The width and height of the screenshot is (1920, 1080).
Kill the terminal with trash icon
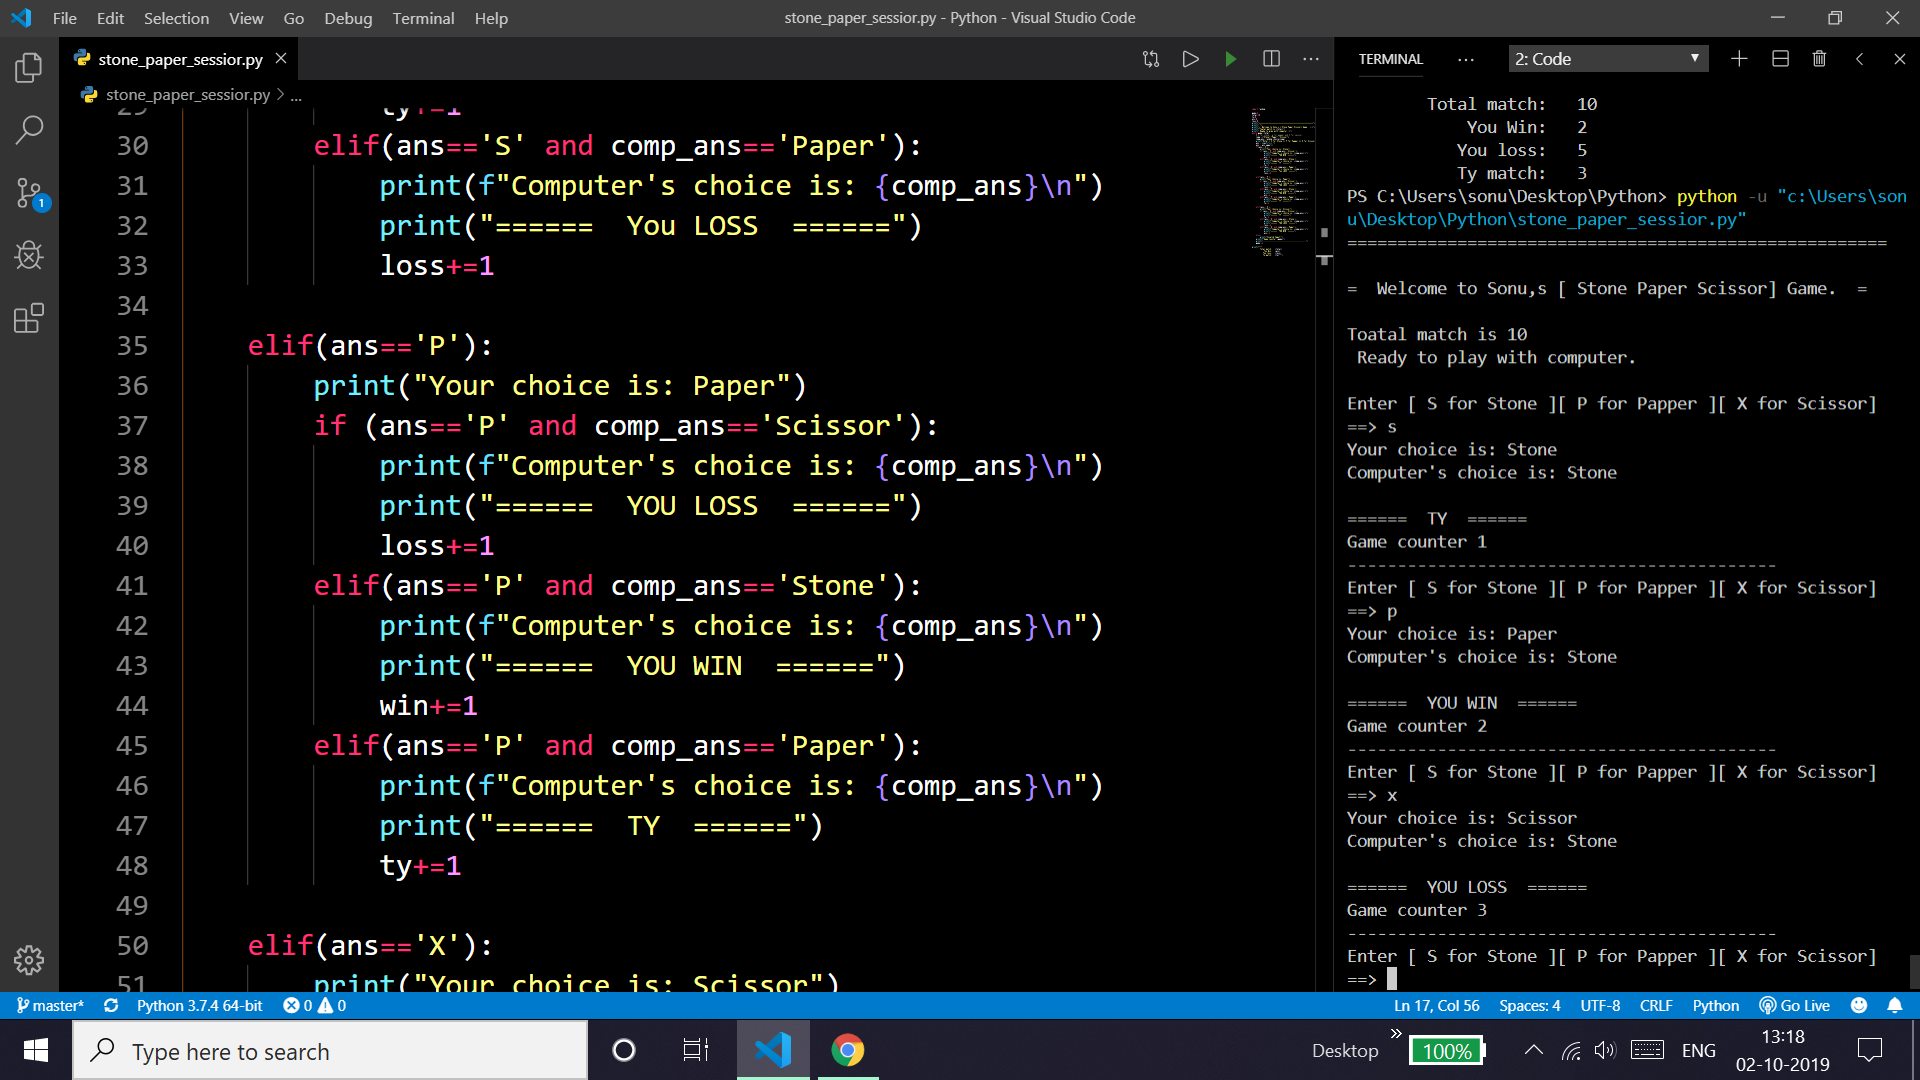click(1819, 59)
